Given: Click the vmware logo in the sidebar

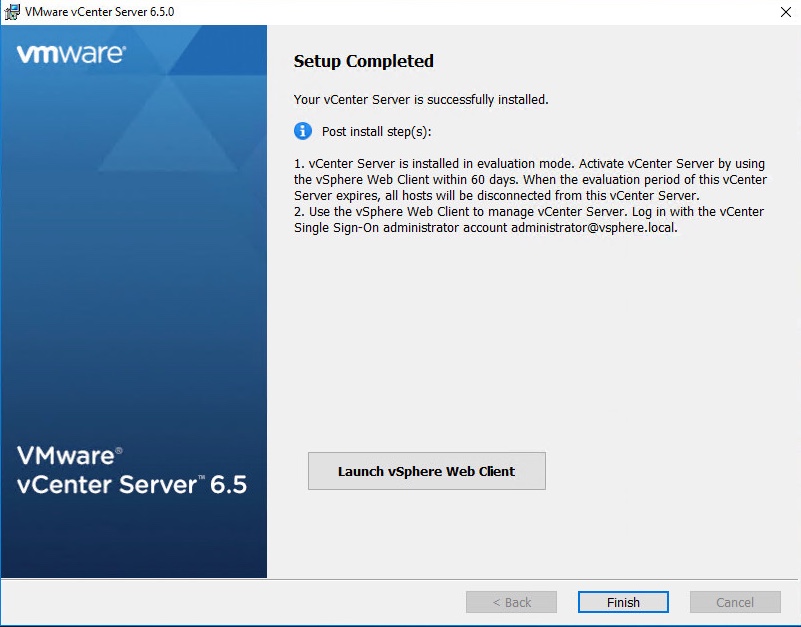Looking at the screenshot, I should 71,54.
